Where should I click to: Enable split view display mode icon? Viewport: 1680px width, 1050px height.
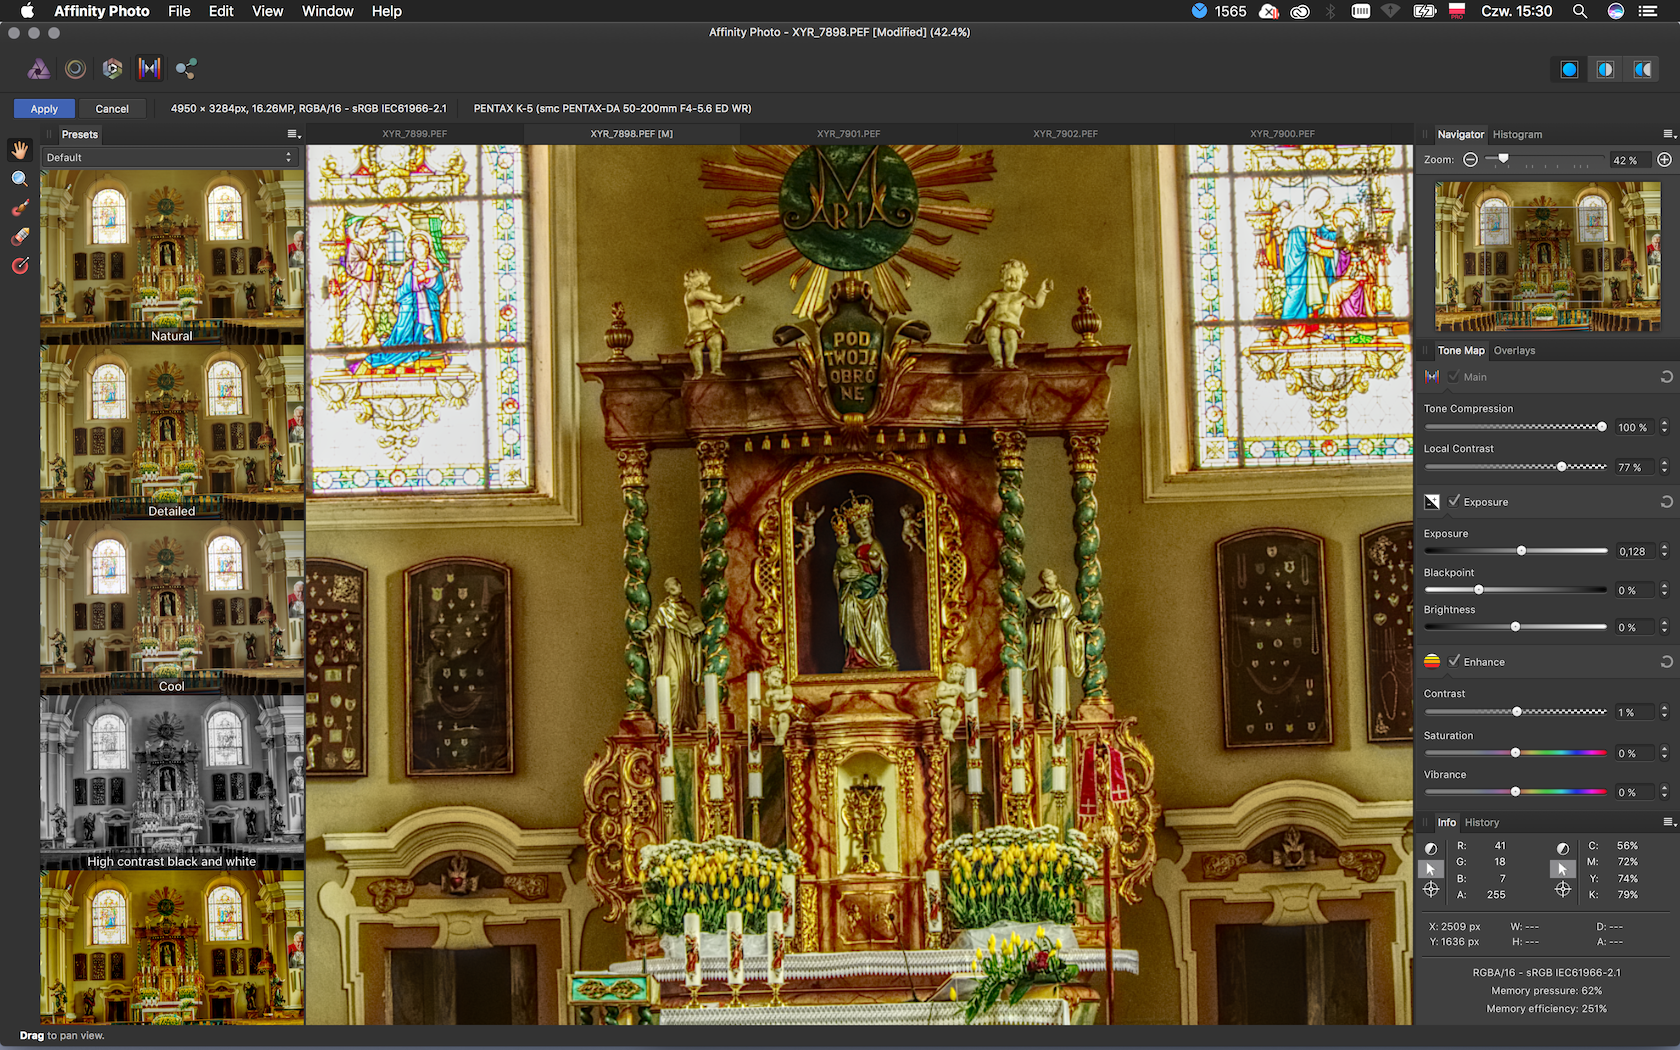pos(1605,69)
